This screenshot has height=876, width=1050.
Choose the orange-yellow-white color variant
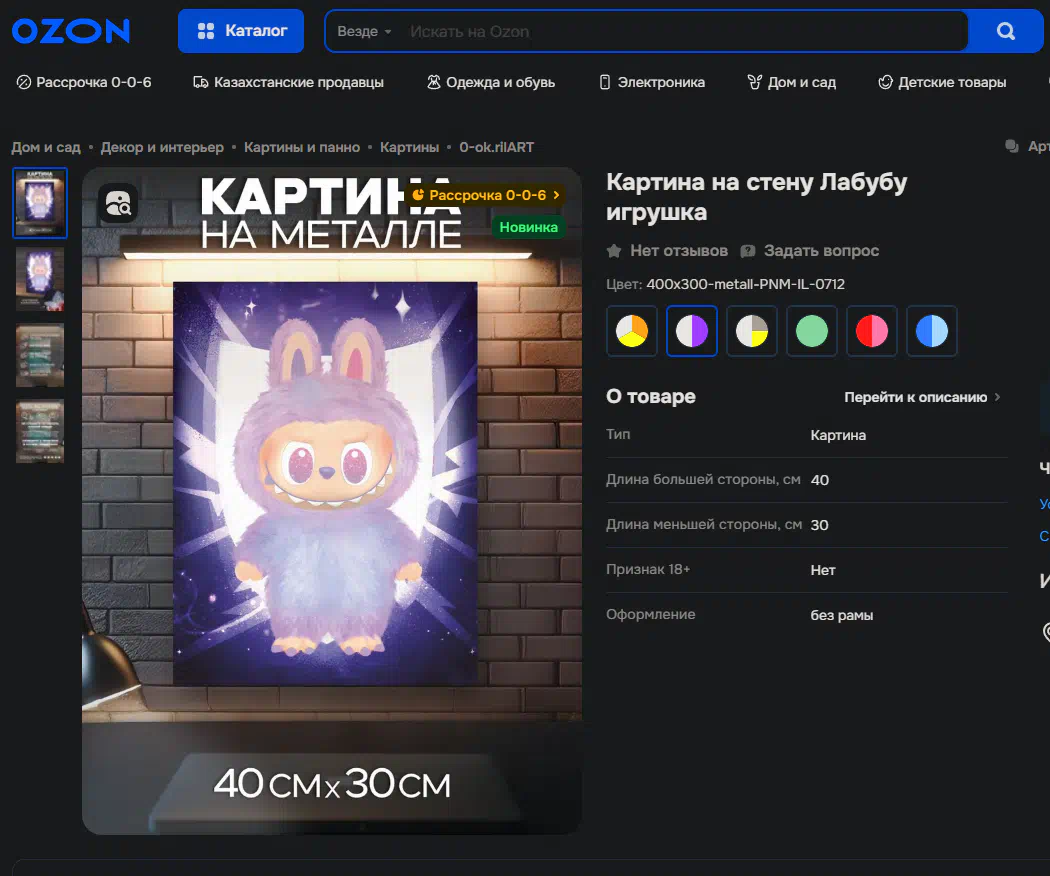631,331
